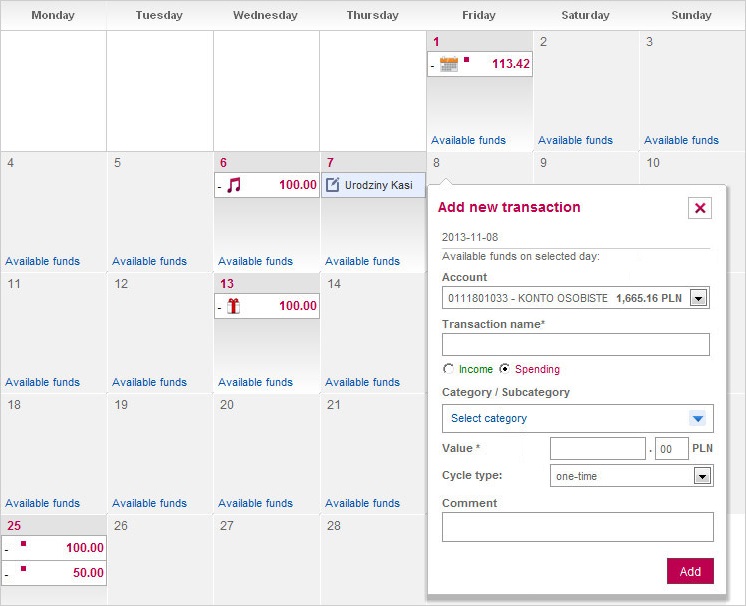Image resolution: width=746 pixels, height=606 pixels.
Task: Expand the Select category dropdown
Action: [x=698, y=418]
